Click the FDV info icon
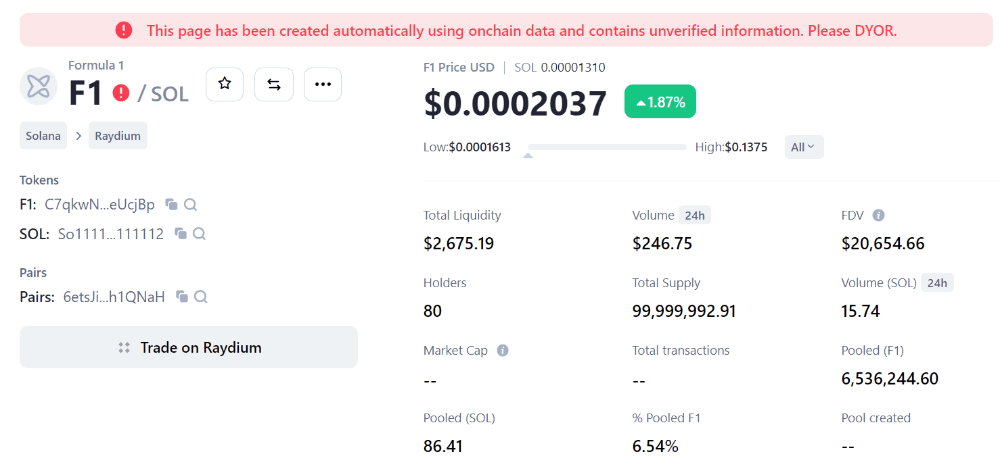Image resolution: width=1000 pixels, height=475 pixels. pos(878,215)
